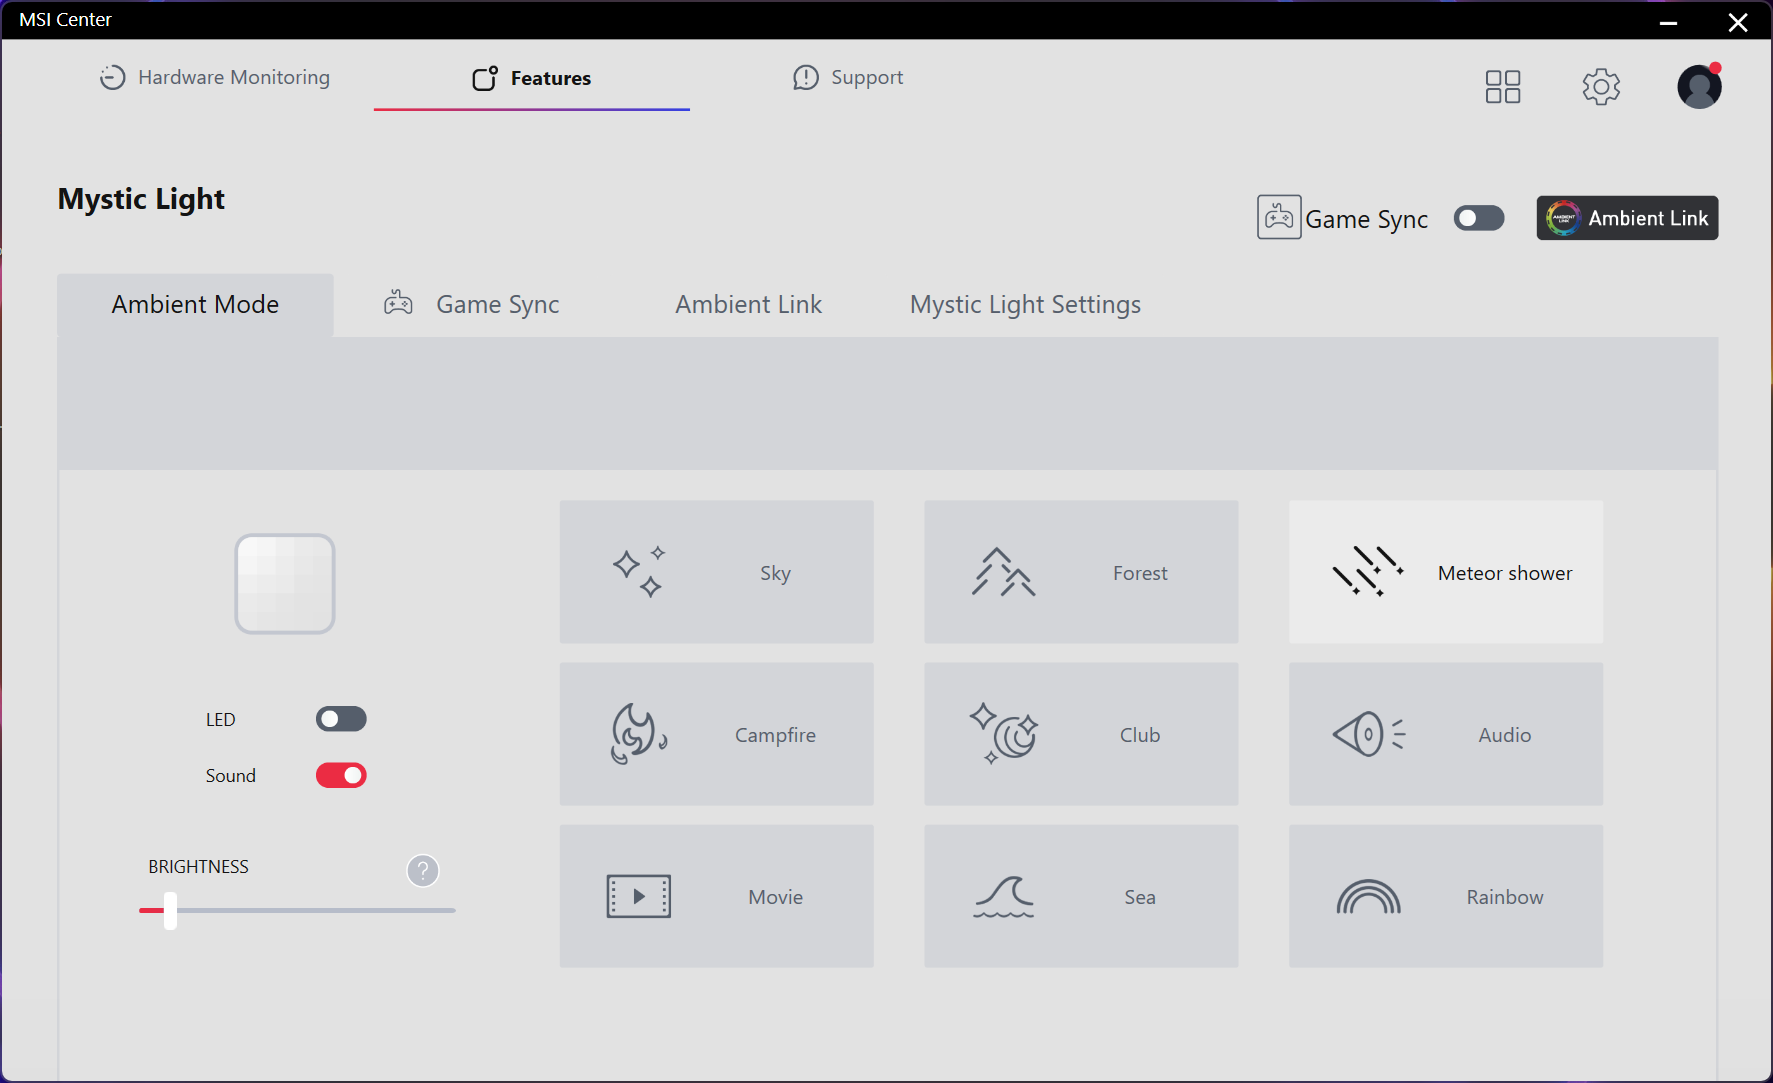Turn off the Sound toggle

pyautogui.click(x=341, y=775)
